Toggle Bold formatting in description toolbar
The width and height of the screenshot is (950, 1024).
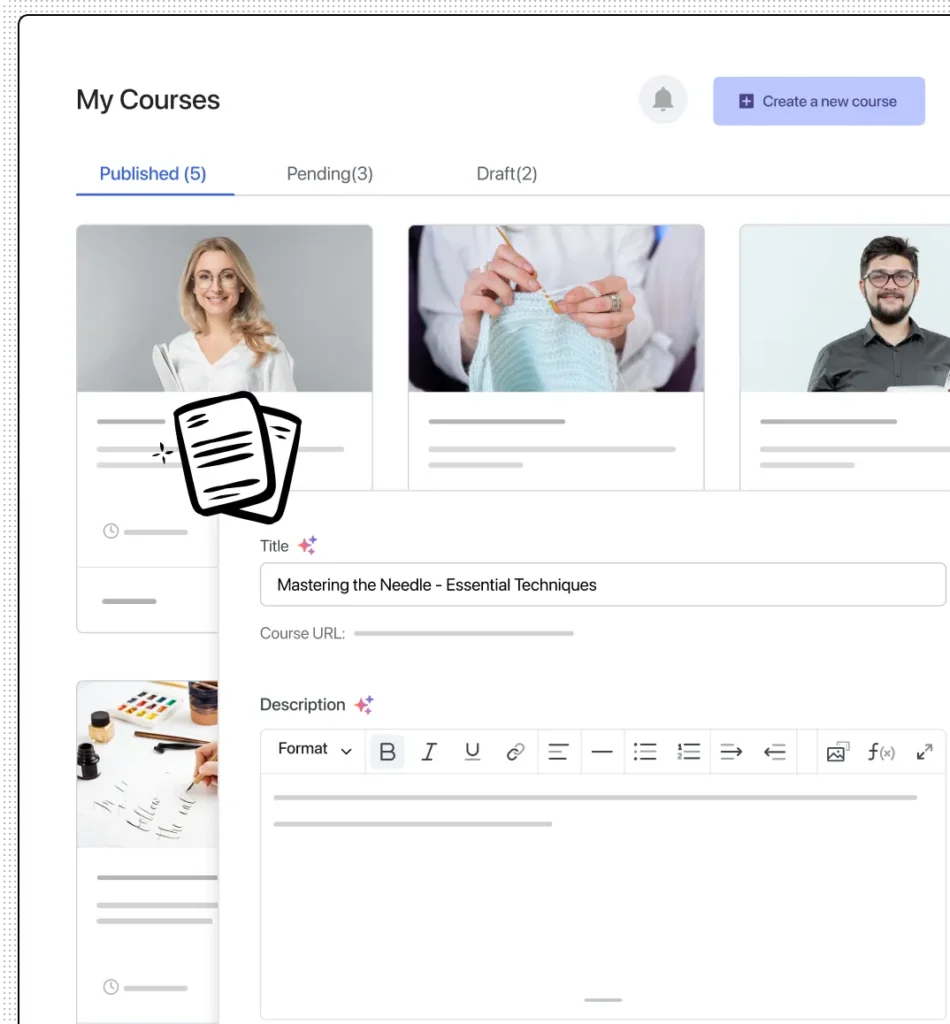387,752
